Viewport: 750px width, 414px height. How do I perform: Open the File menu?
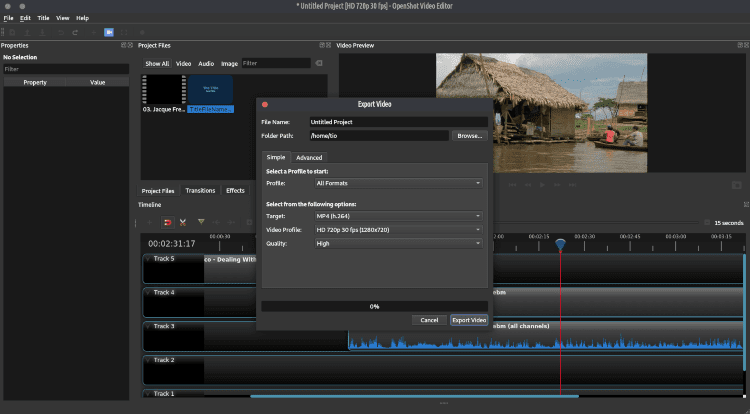click(8, 18)
